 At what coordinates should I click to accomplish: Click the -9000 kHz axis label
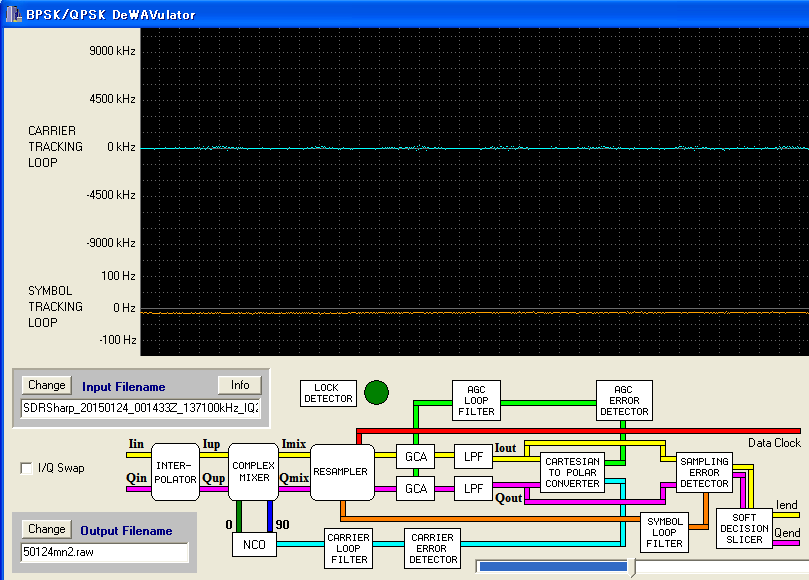[111, 243]
